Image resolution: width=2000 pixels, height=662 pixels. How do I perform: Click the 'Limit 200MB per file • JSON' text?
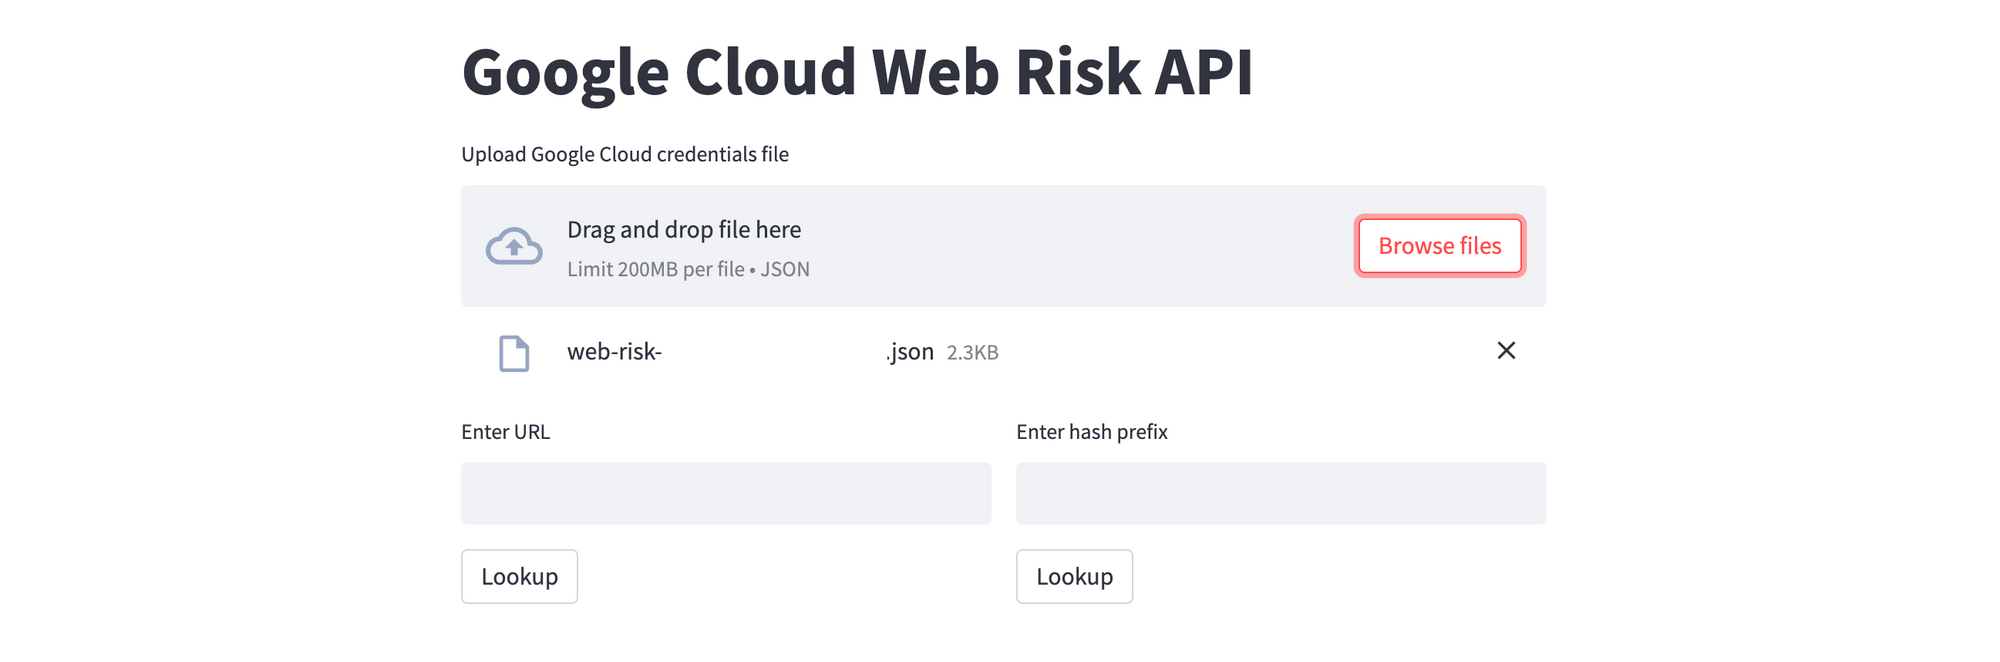tap(688, 269)
